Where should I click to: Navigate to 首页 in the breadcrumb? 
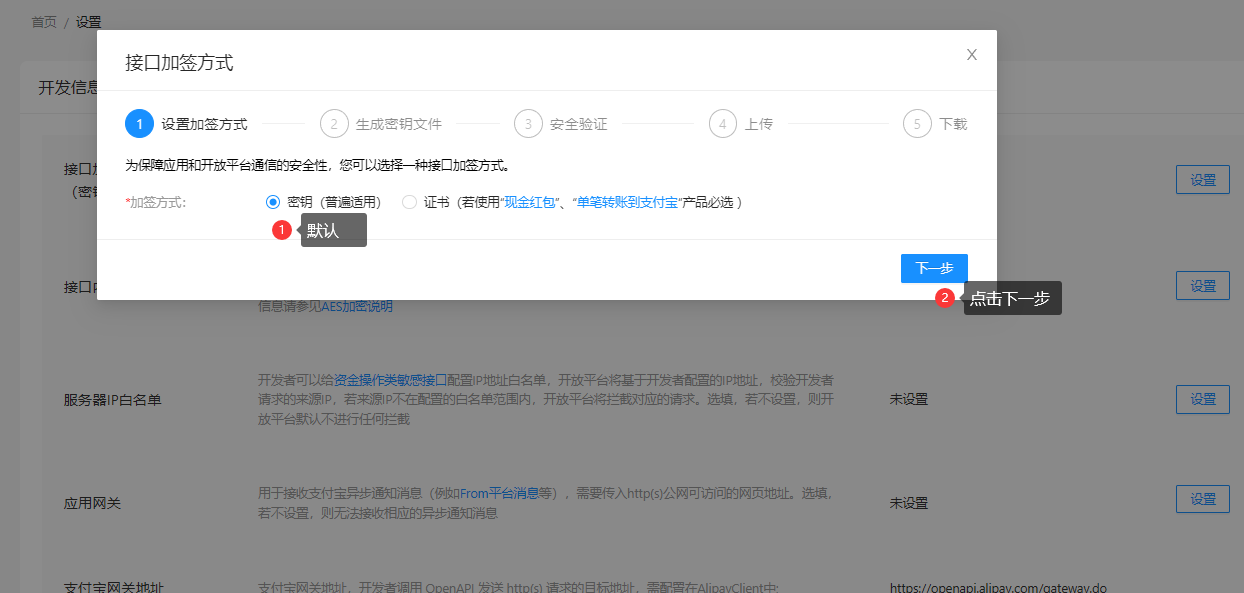pos(44,22)
